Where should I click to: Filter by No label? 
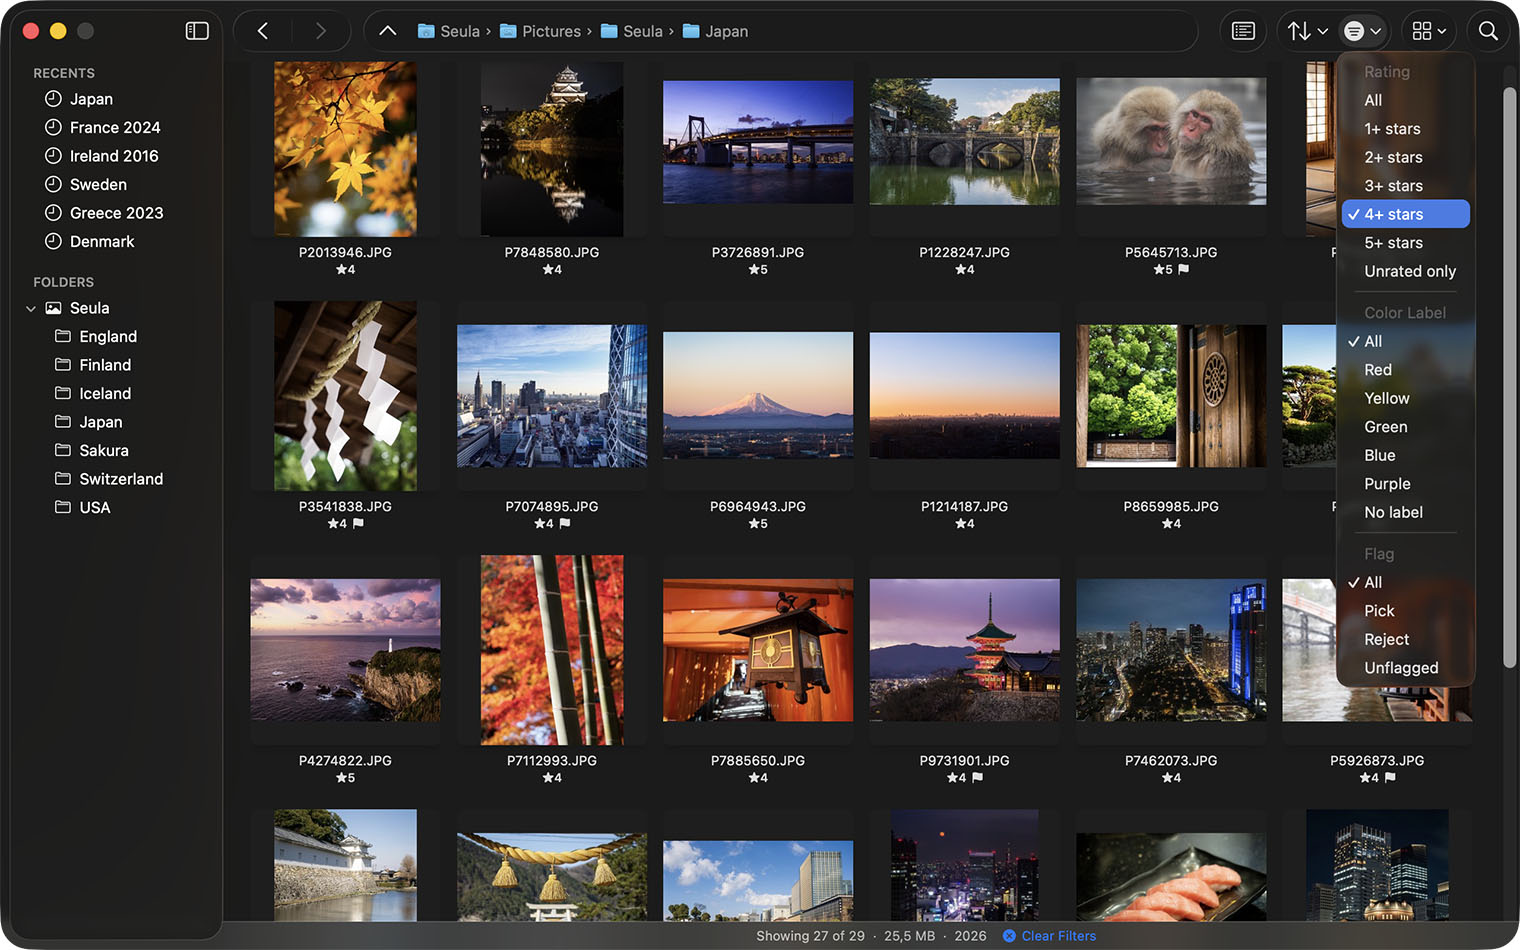pyautogui.click(x=1405, y=512)
